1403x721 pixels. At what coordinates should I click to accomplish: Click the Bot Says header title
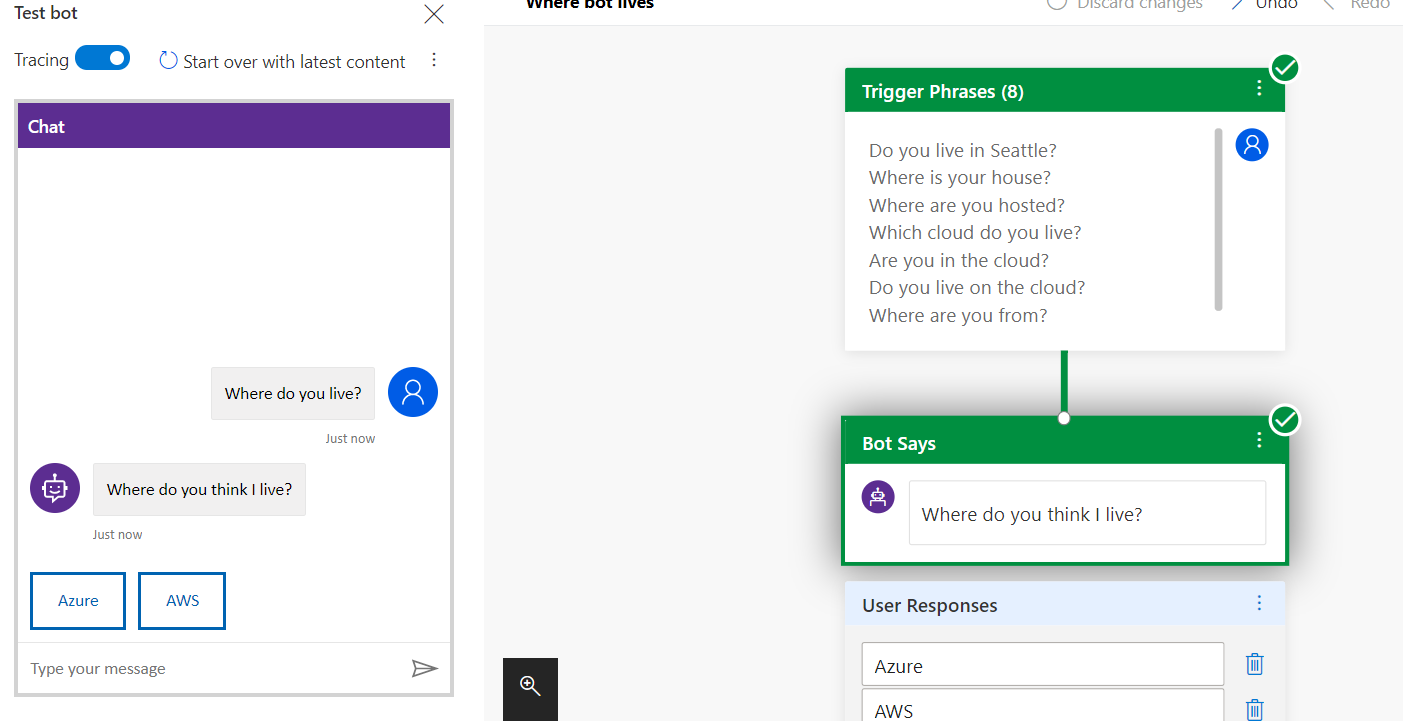899,443
